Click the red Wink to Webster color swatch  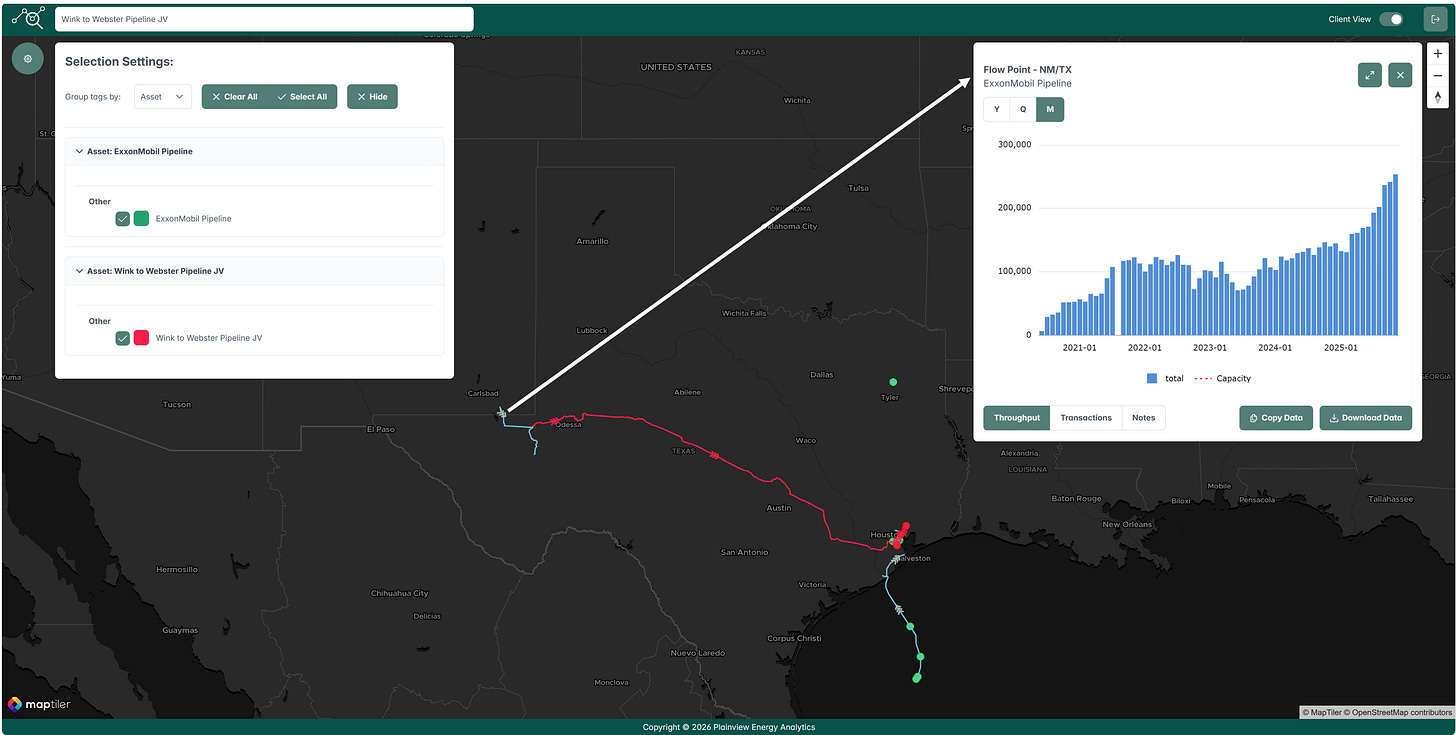pyautogui.click(x=141, y=338)
